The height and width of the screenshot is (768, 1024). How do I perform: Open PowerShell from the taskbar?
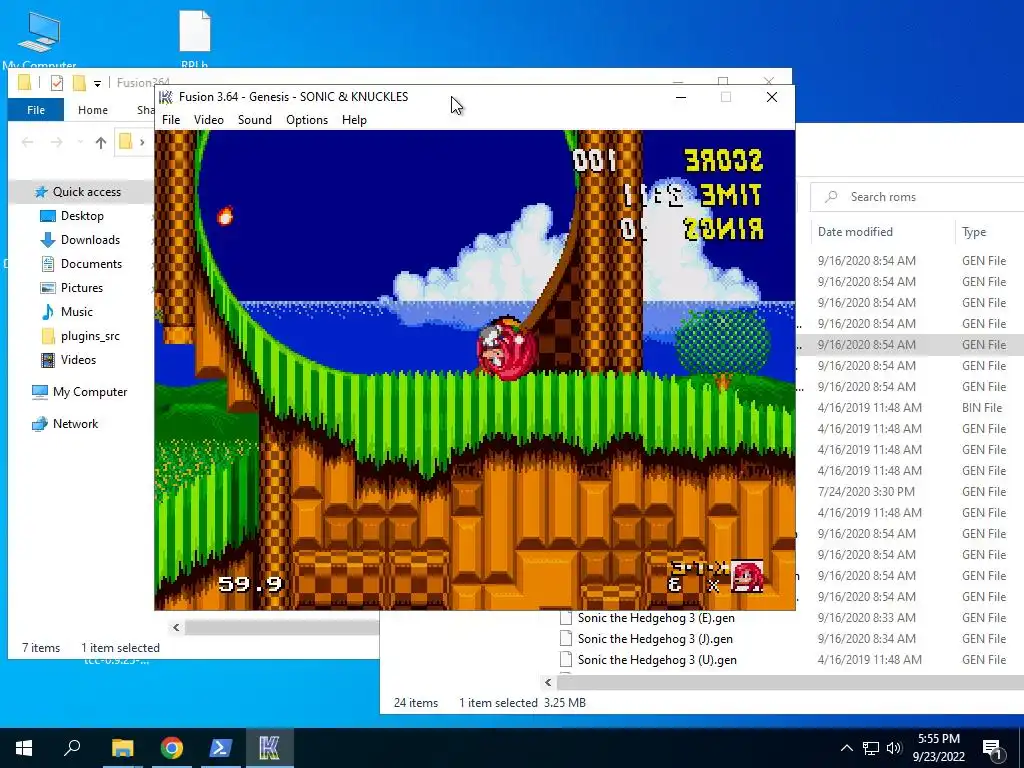pyautogui.click(x=221, y=748)
